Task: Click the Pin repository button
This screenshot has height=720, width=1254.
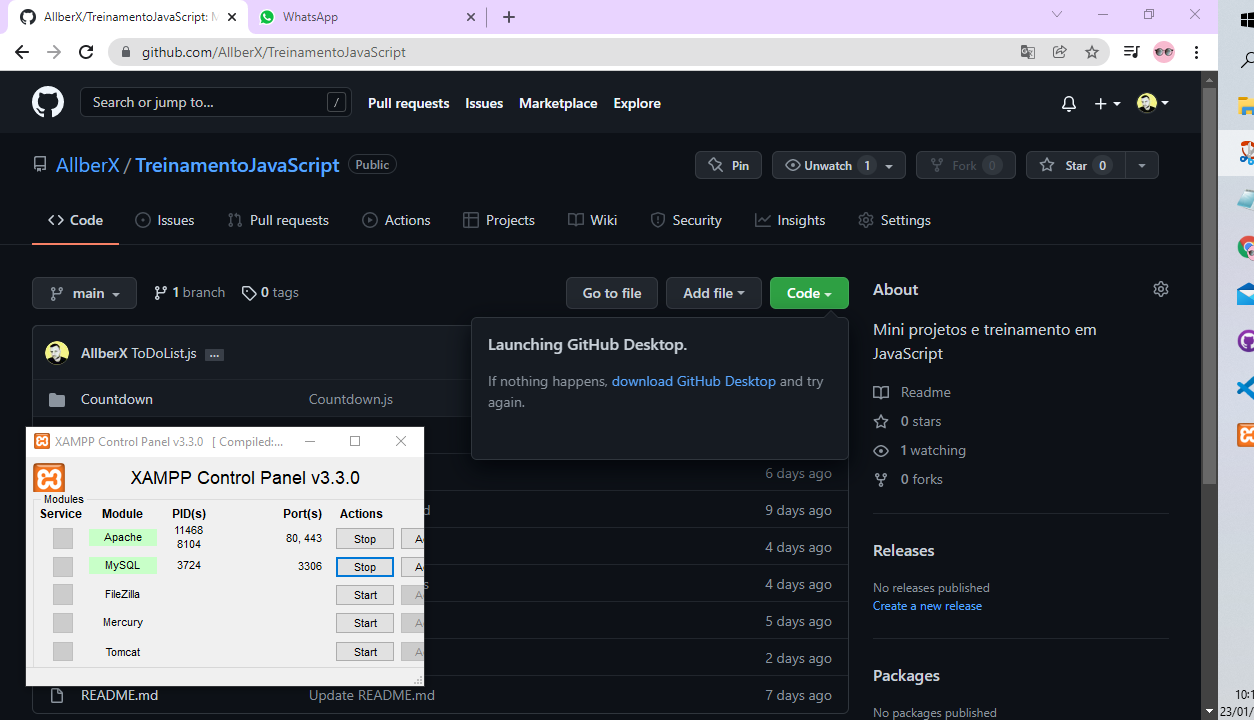Action: point(728,165)
